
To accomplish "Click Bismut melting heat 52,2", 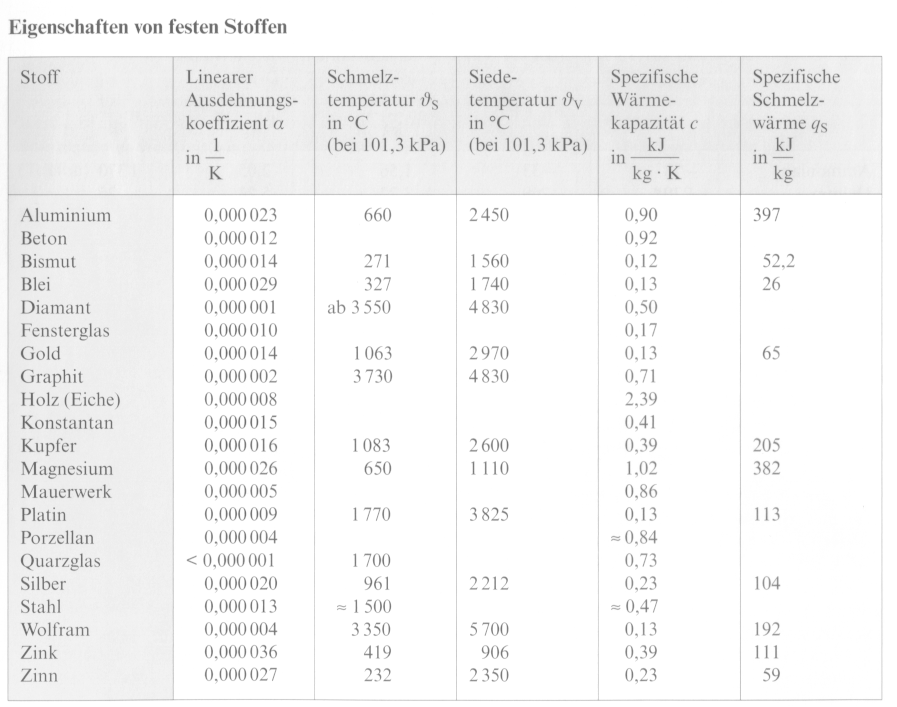I will (x=778, y=261).
